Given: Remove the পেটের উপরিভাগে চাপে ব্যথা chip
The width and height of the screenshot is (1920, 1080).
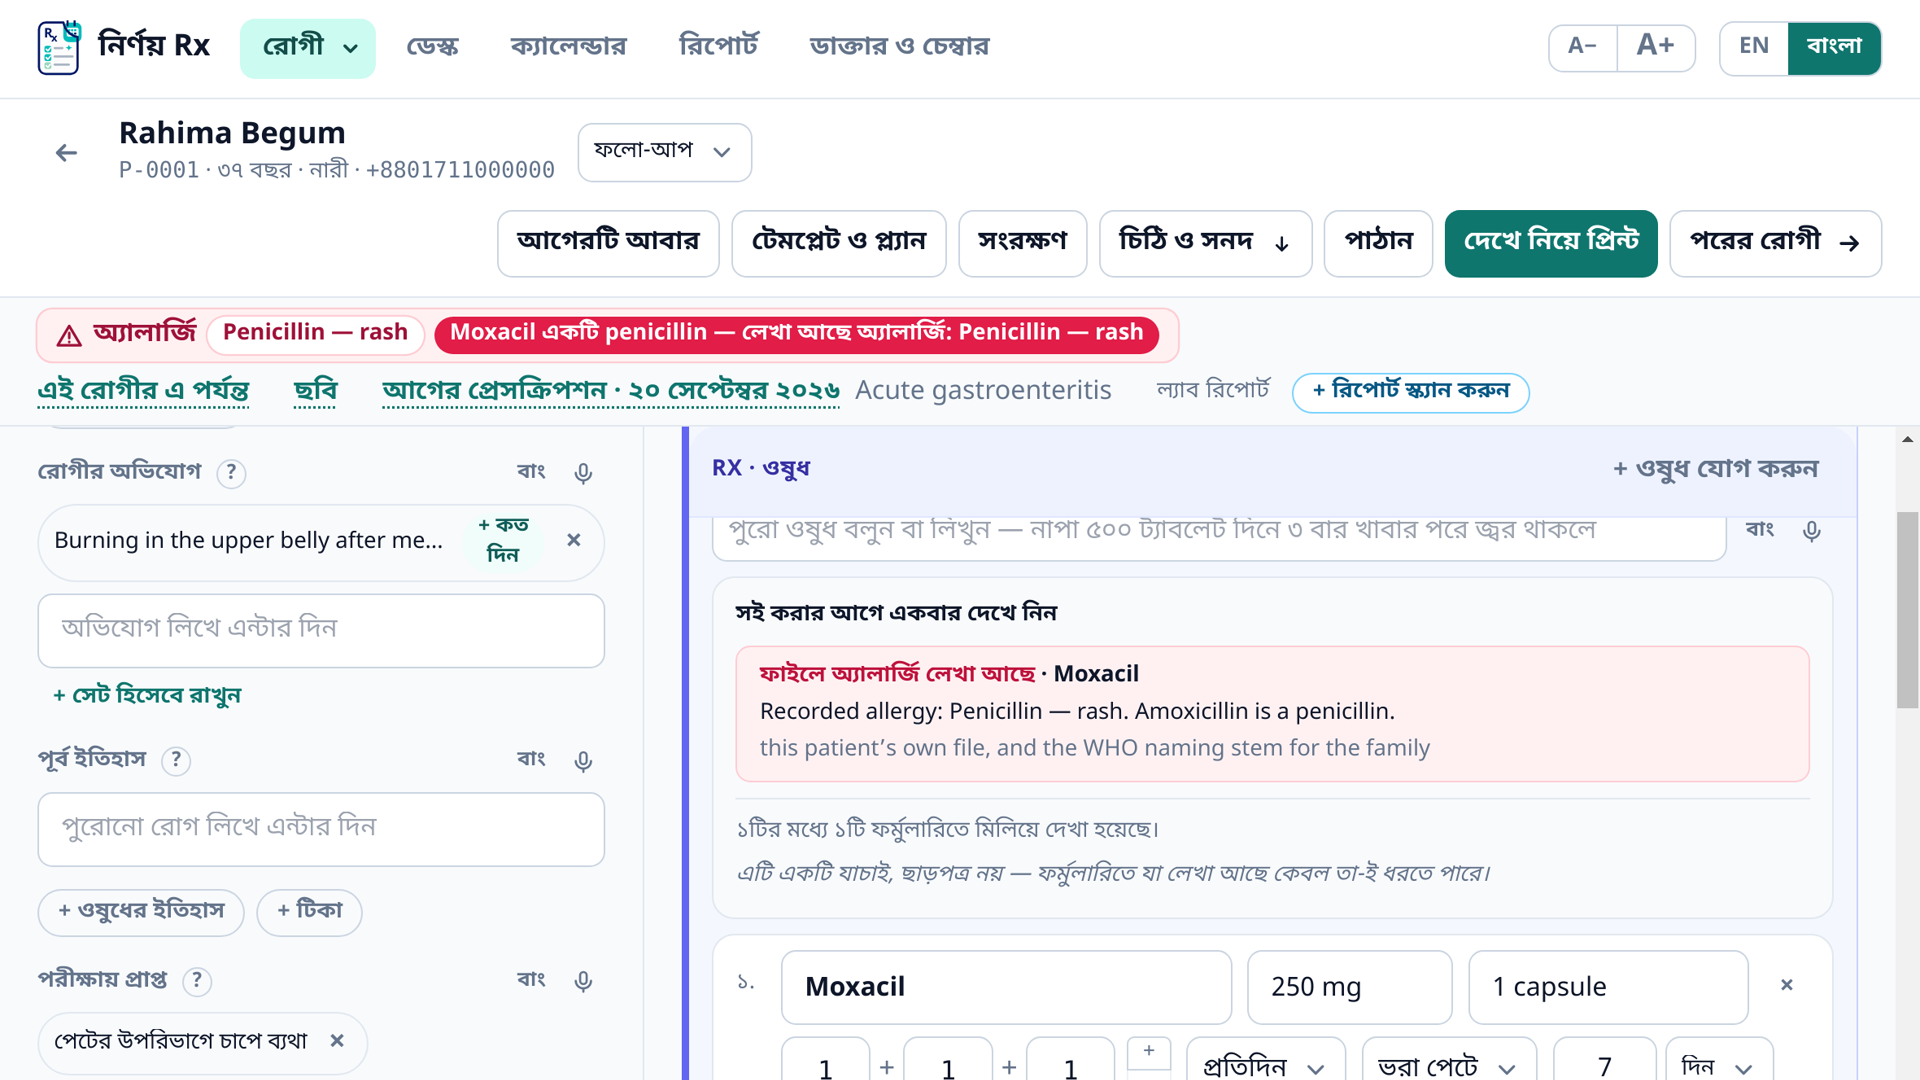Looking at the screenshot, I should click(337, 1041).
